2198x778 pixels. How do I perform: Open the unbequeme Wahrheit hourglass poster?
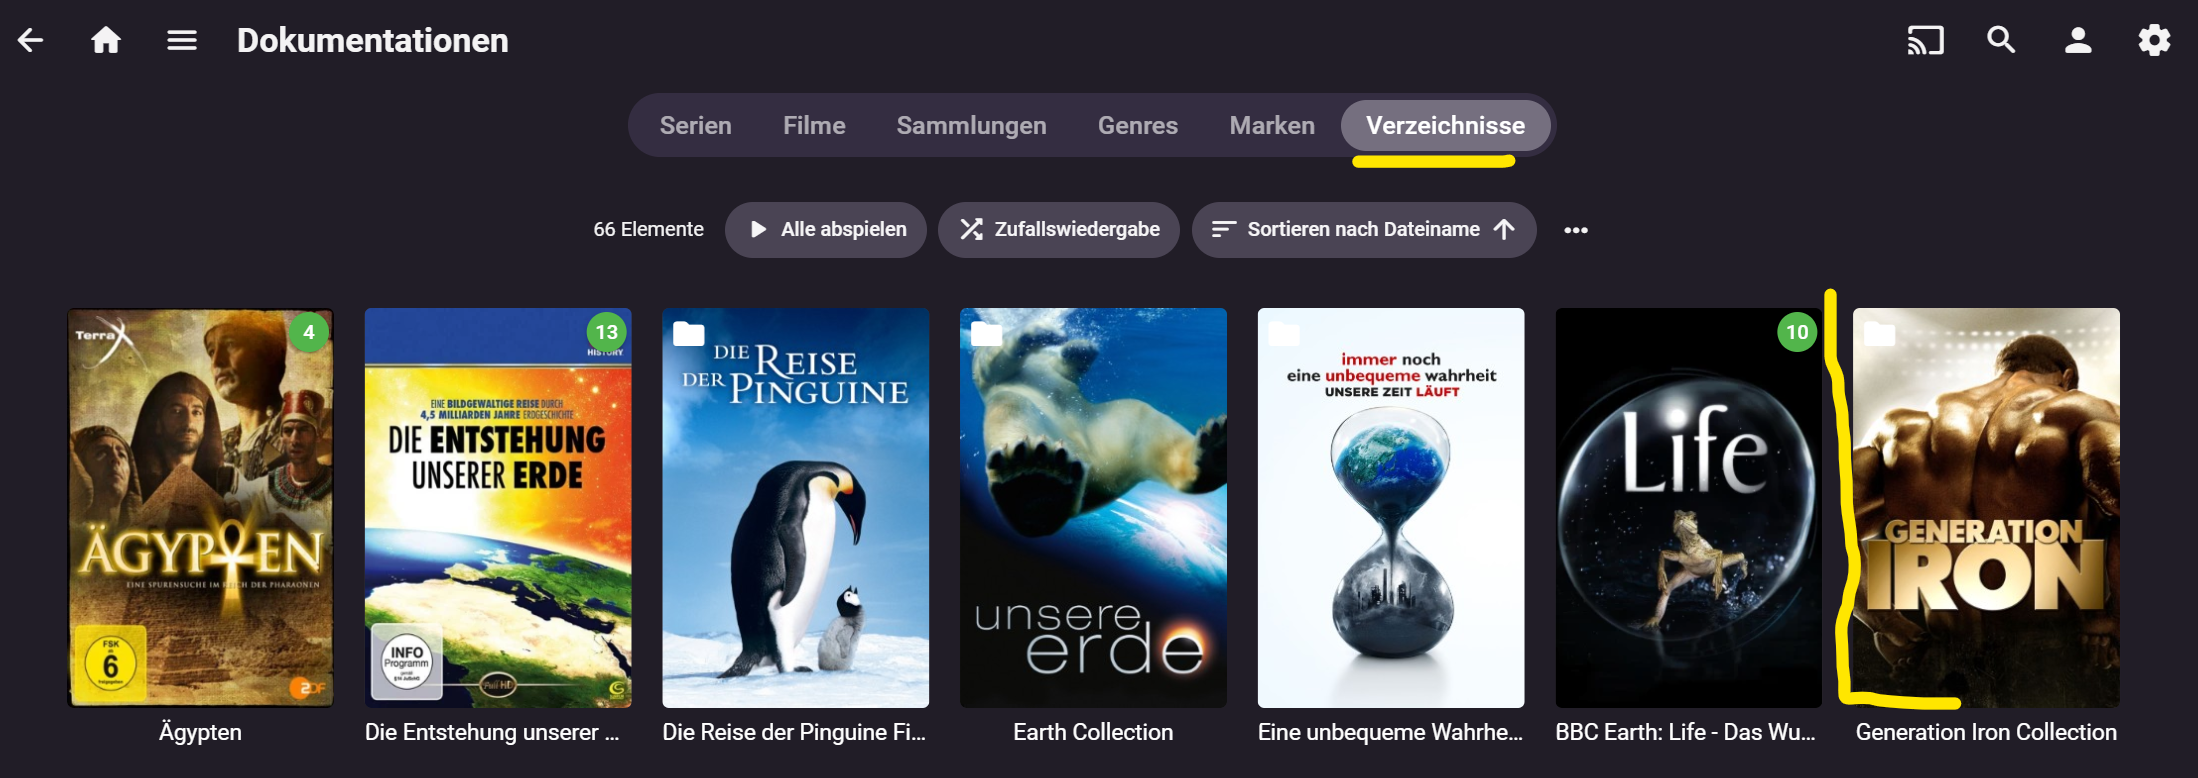coord(1391,508)
